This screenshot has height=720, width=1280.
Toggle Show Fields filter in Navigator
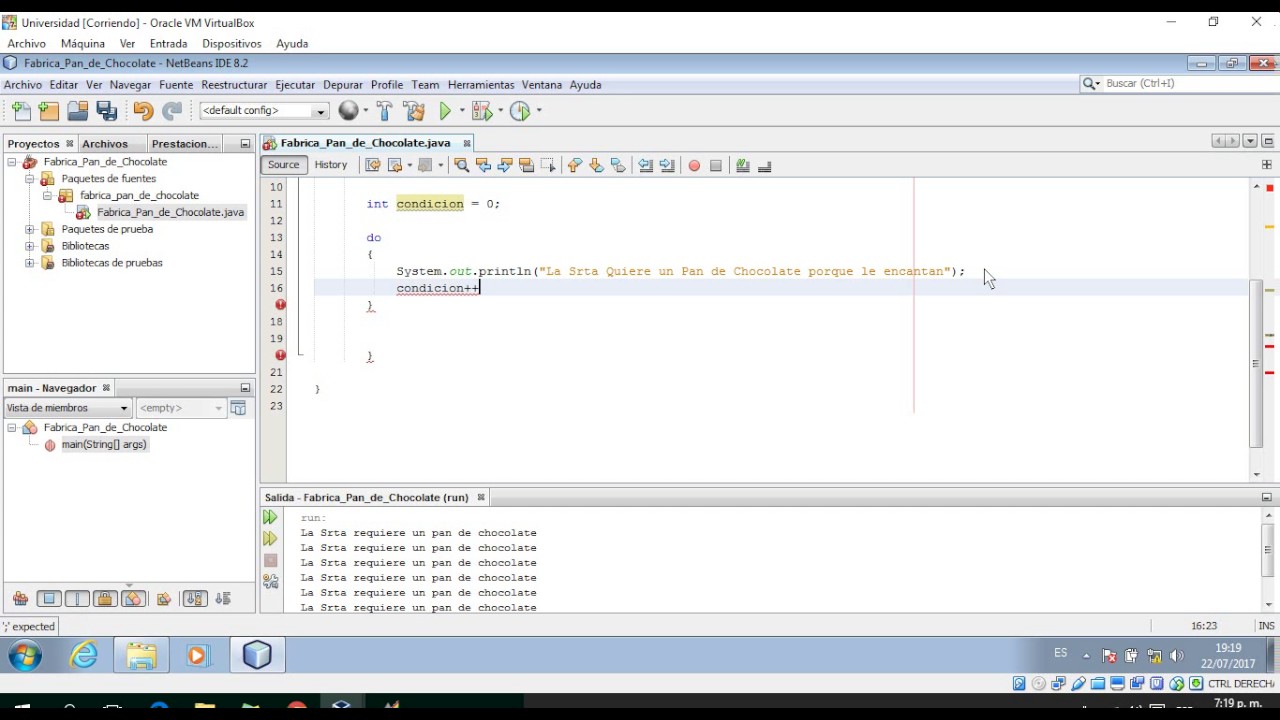(x=48, y=599)
